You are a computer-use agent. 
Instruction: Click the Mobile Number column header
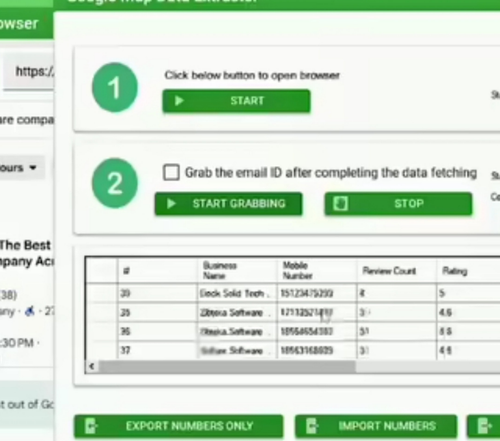[317, 270]
